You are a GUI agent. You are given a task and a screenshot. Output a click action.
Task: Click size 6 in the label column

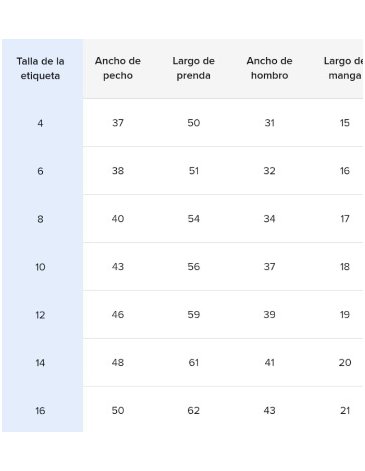40,171
